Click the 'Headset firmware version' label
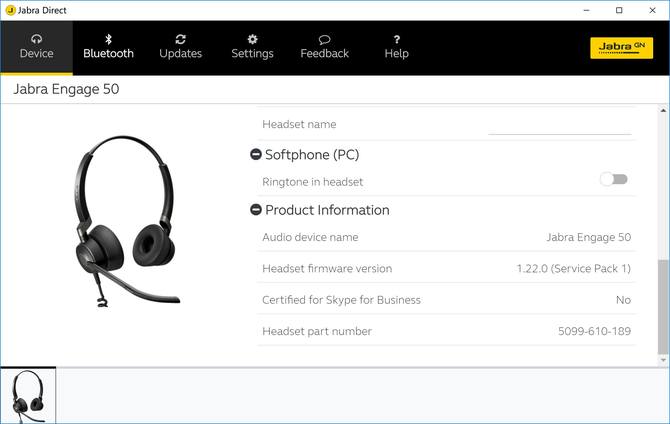 point(327,268)
